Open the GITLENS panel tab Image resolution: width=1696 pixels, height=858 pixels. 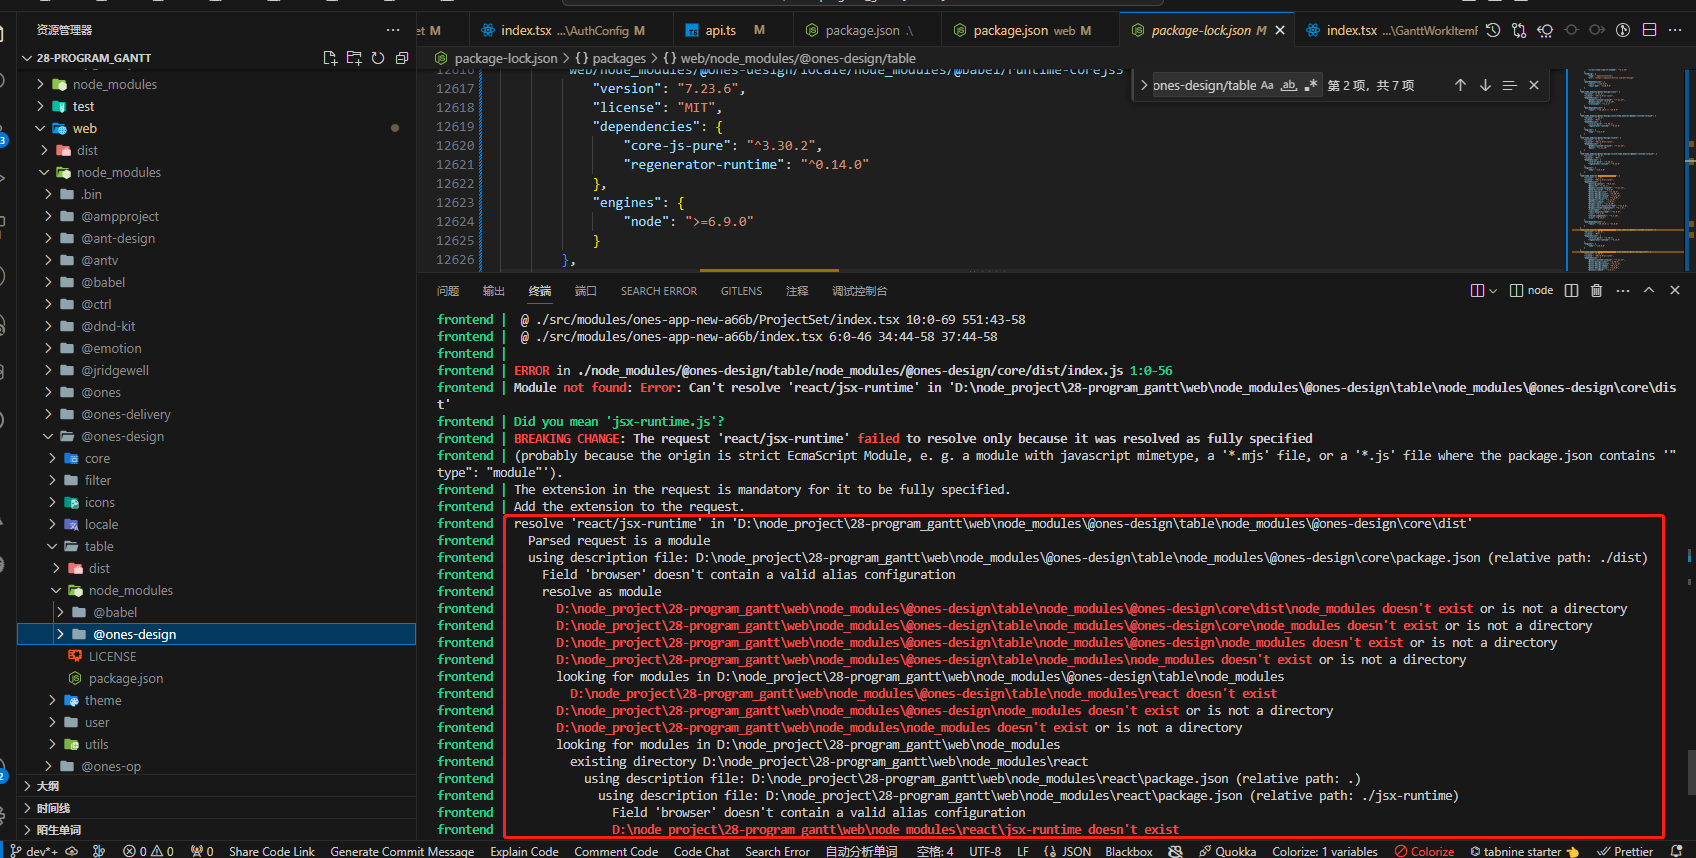click(741, 291)
